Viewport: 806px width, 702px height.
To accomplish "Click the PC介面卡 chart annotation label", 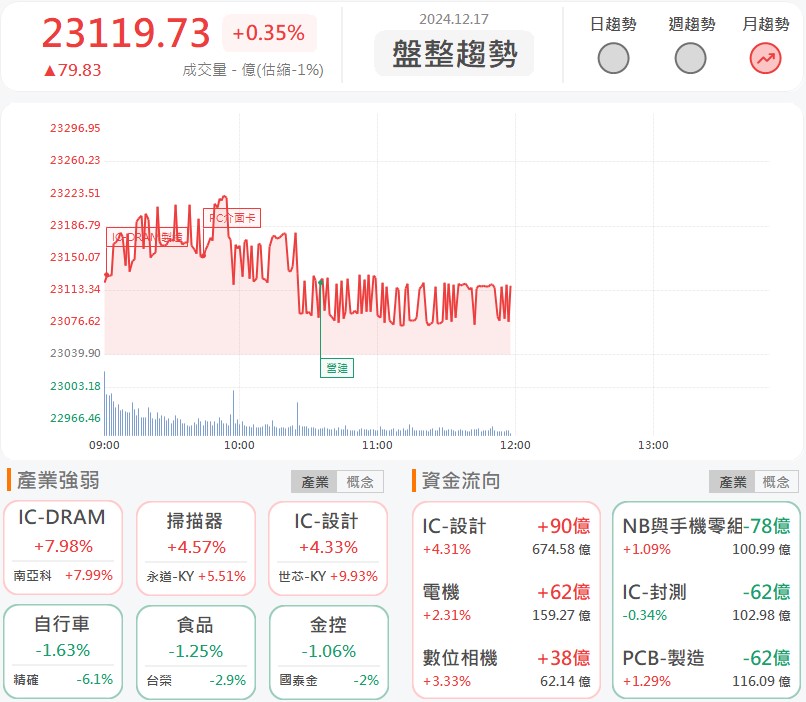I will (x=232, y=218).
